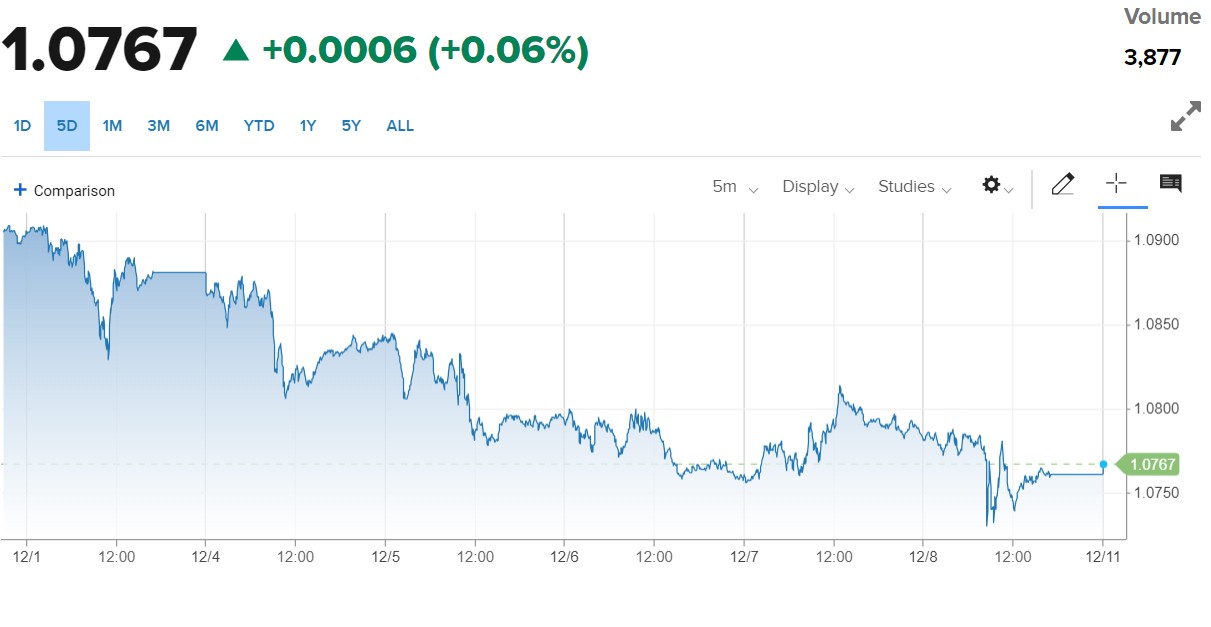Screen dimensions: 1211x627
Task: Select the pencil drawing tool
Action: coord(1063,184)
